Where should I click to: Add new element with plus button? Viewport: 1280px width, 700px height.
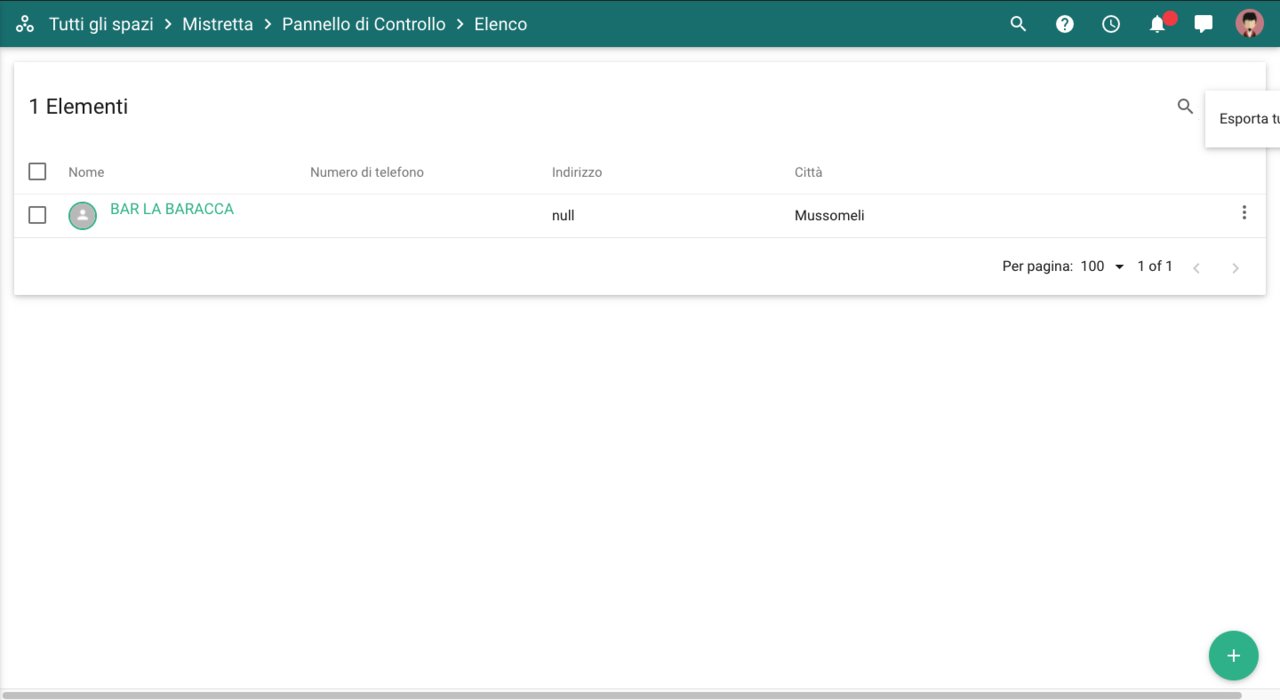pos(1233,656)
